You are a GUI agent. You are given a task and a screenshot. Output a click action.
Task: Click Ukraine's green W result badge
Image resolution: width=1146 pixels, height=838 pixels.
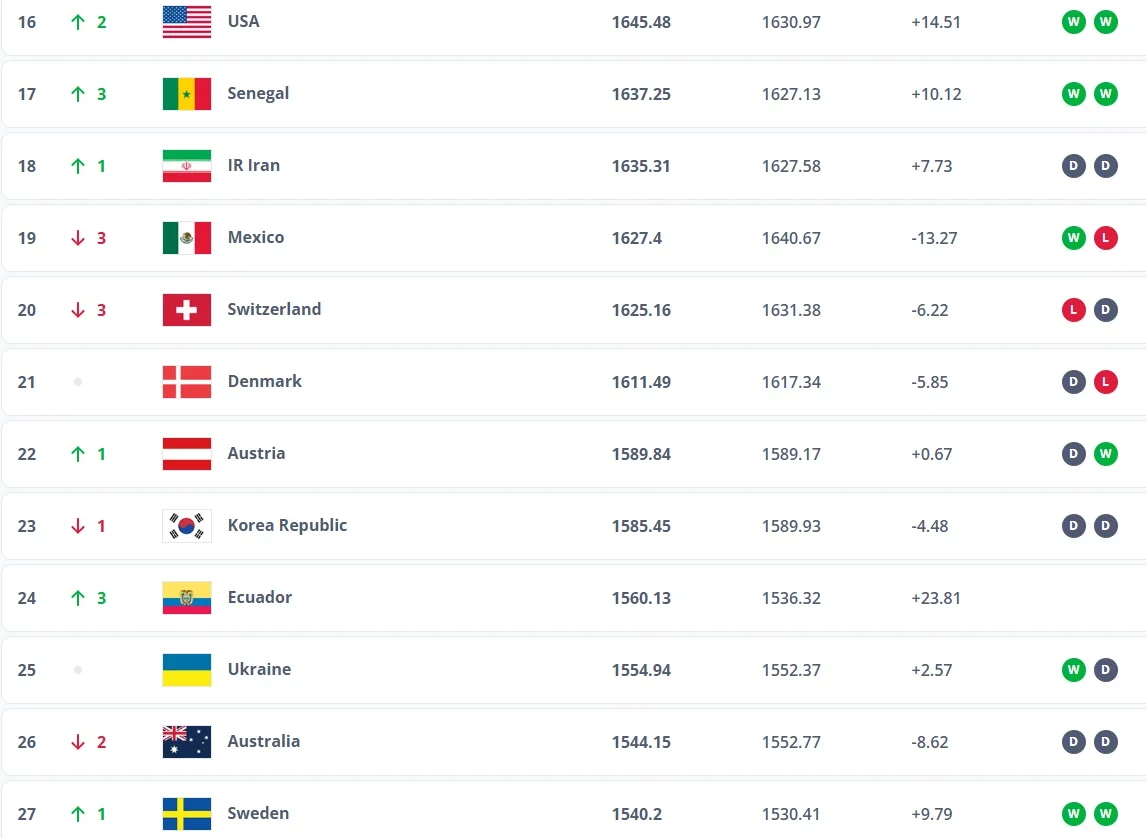pyautogui.click(x=1074, y=670)
